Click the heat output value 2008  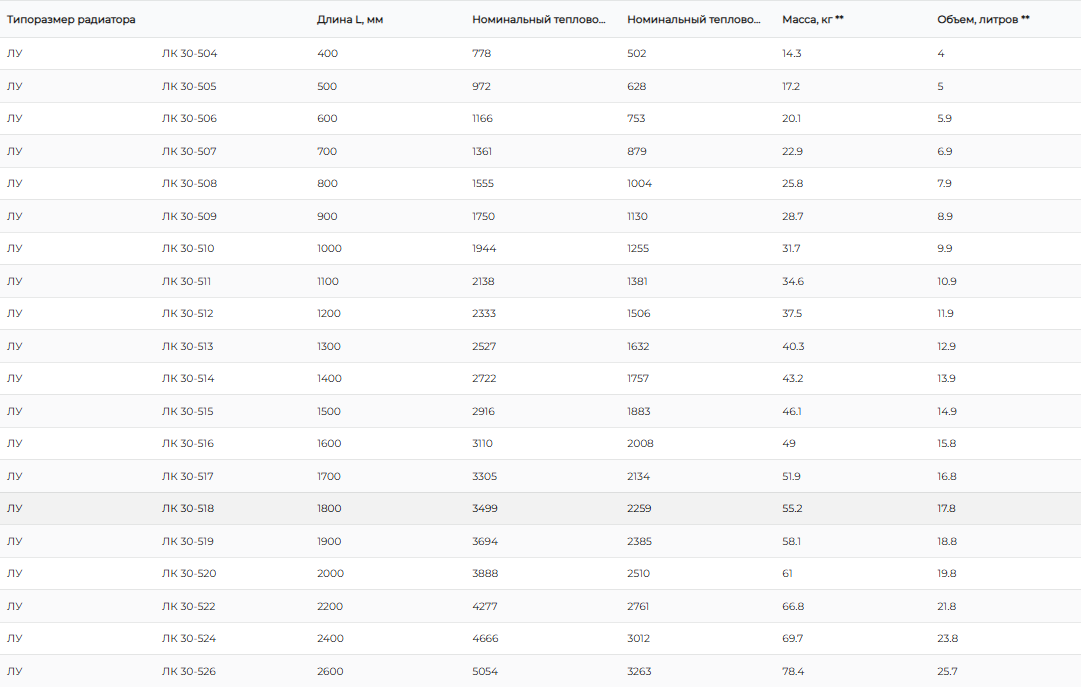pyautogui.click(x=640, y=444)
